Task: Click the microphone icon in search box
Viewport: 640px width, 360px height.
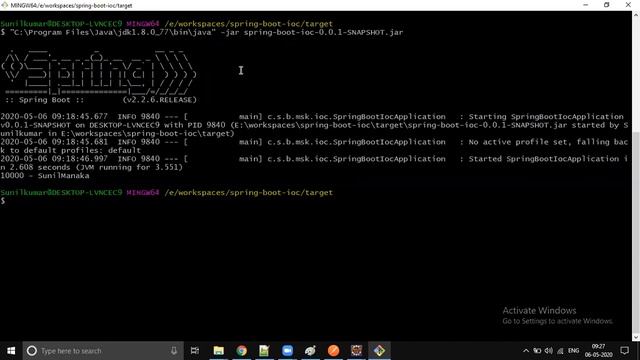Action: click(x=174, y=351)
